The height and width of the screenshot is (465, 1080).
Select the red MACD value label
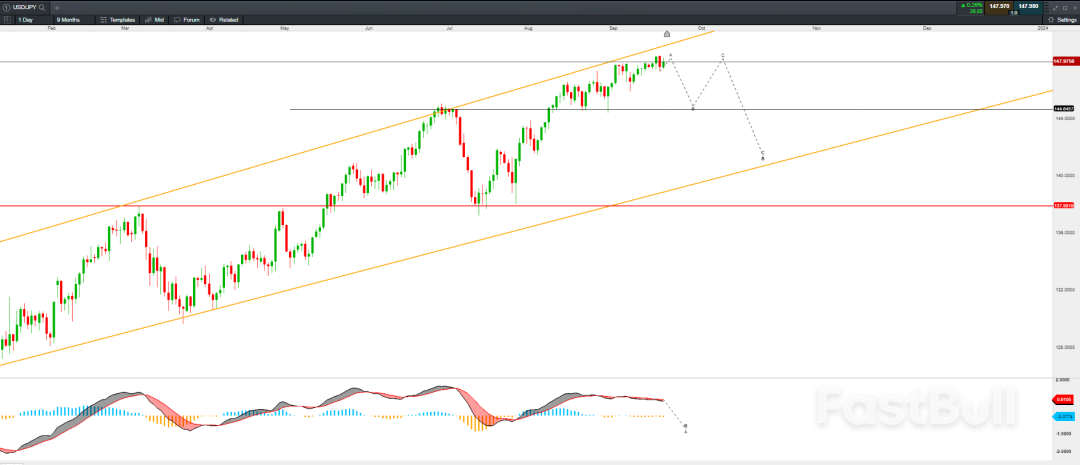pyautogui.click(x=1064, y=400)
